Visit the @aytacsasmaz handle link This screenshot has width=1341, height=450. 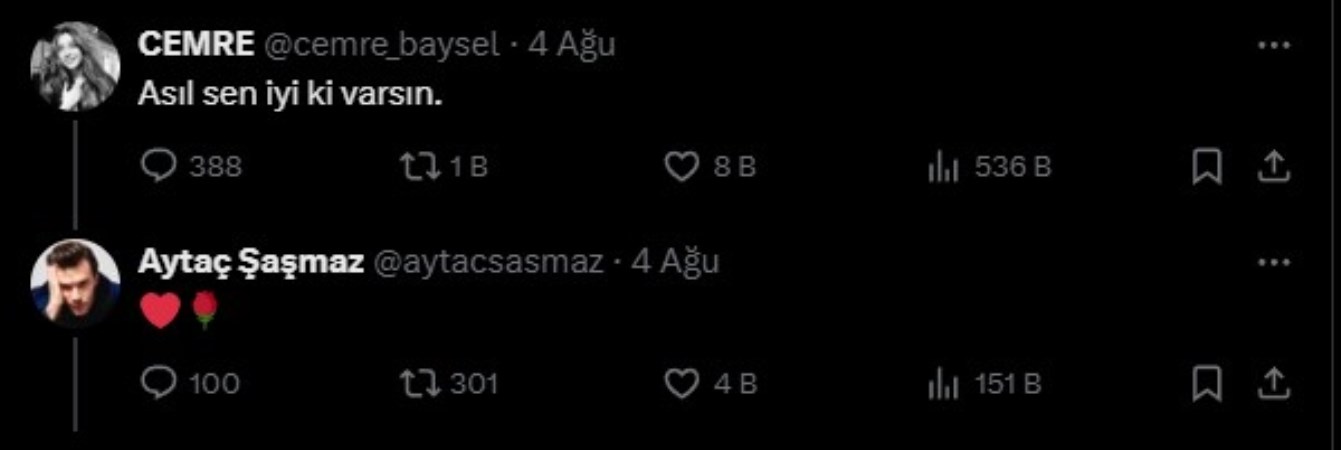(x=488, y=262)
